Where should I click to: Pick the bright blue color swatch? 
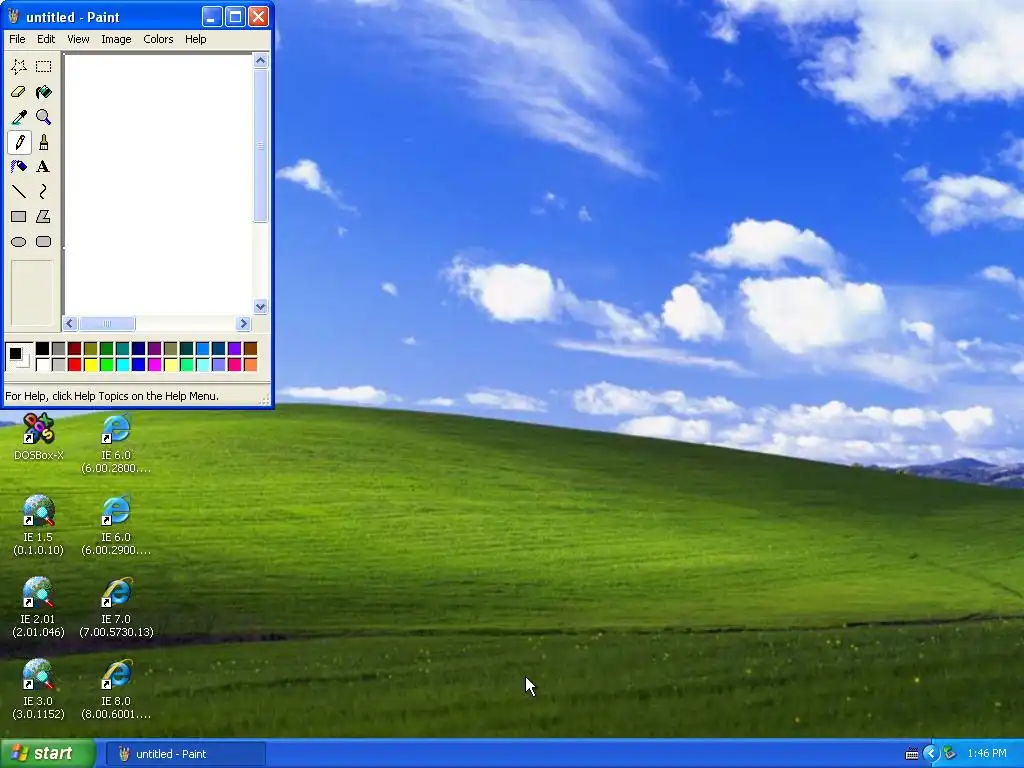point(138,364)
